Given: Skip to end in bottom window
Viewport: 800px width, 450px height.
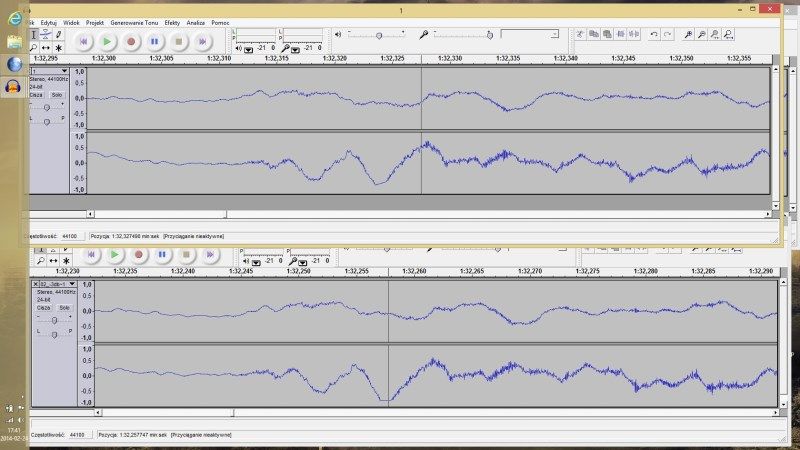Looking at the screenshot, I should pyautogui.click(x=210, y=254).
